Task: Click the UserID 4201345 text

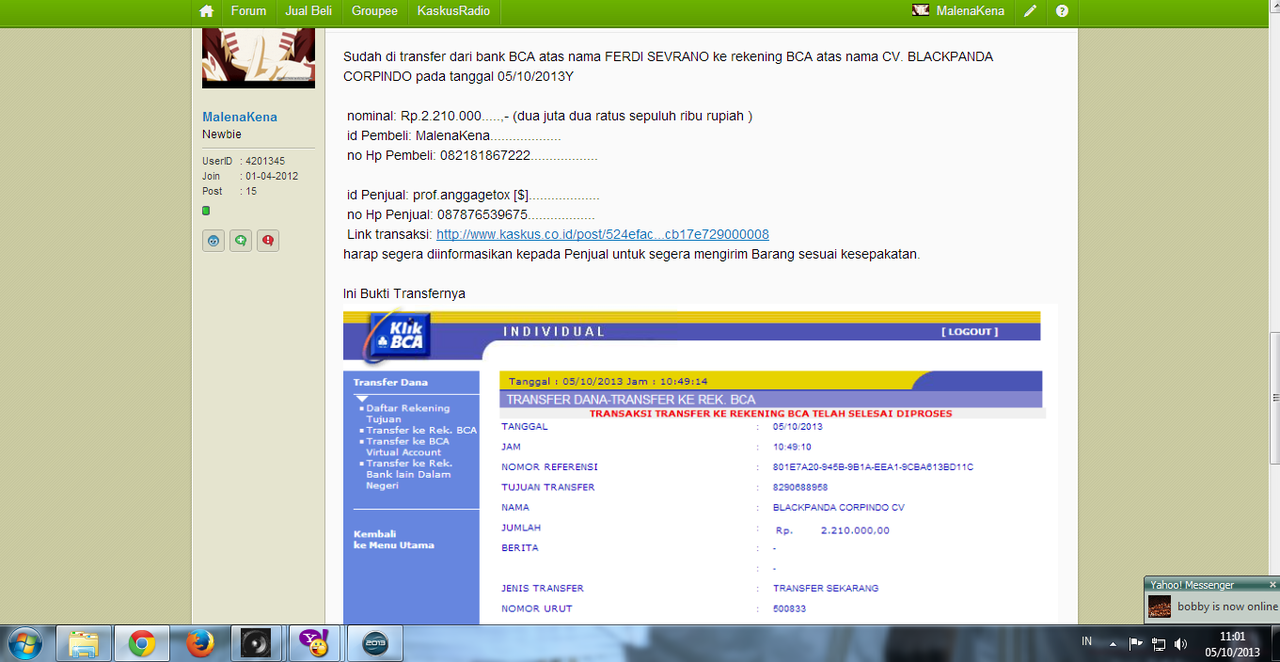Action: [x=243, y=161]
